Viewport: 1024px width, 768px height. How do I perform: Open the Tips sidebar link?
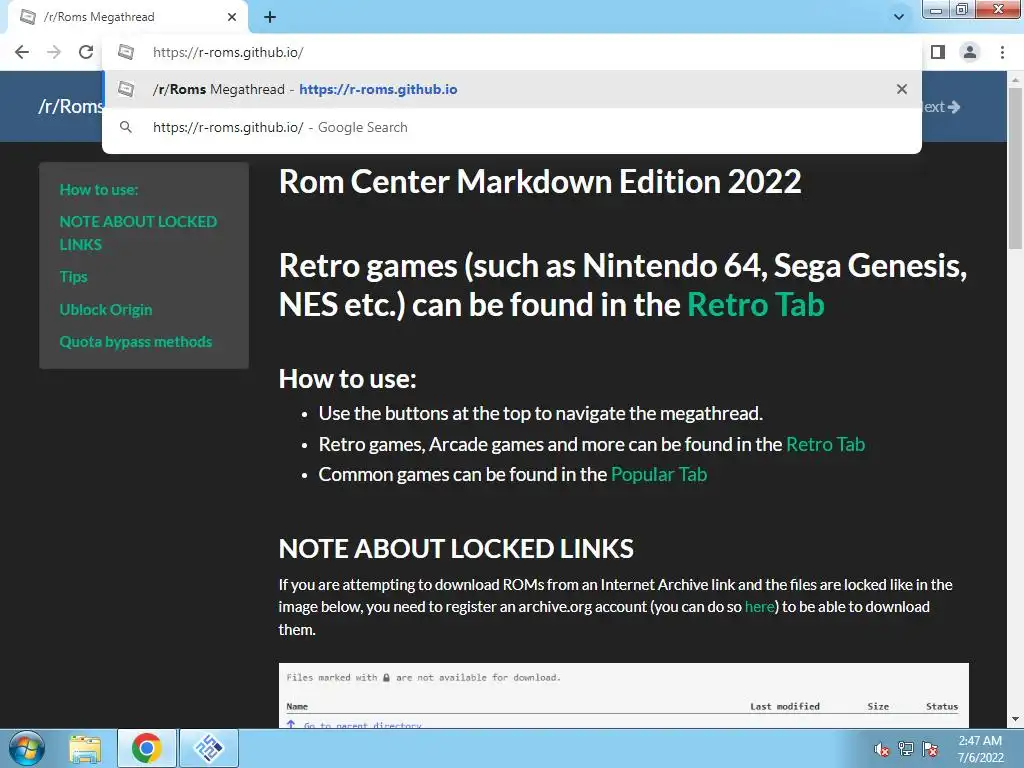coord(73,277)
